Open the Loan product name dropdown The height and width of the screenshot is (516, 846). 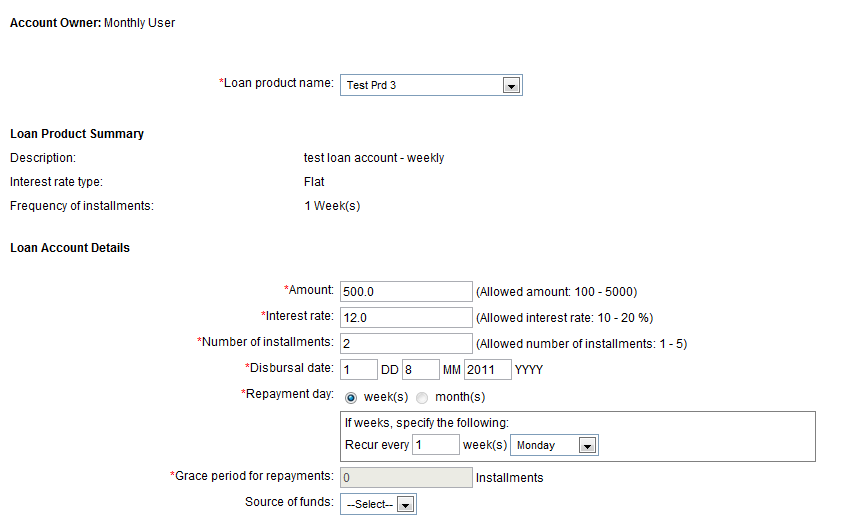pos(431,86)
